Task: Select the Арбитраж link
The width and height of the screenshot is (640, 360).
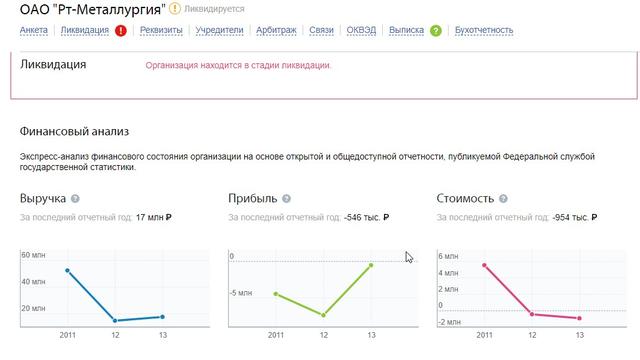Action: click(276, 30)
